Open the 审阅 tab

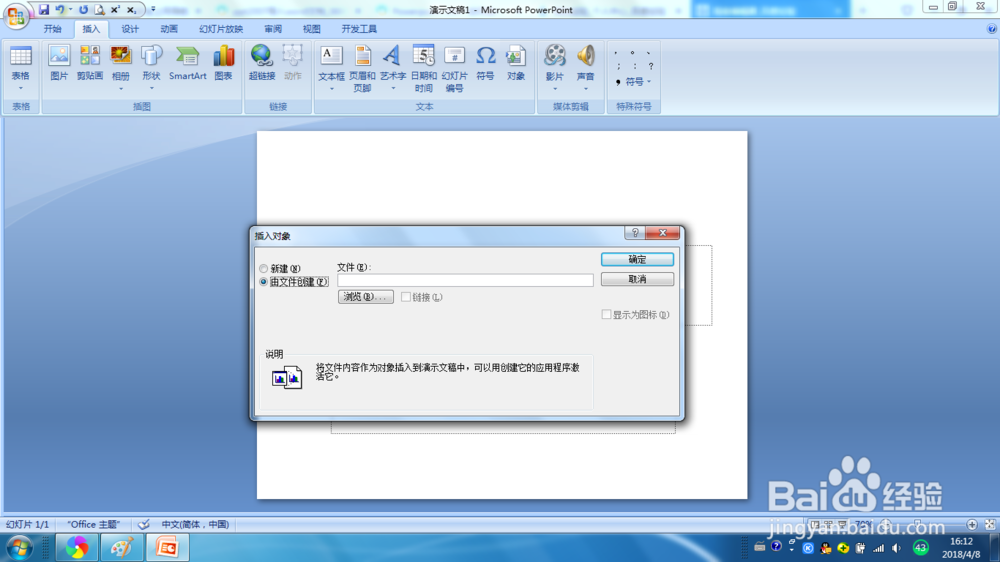tap(273, 29)
